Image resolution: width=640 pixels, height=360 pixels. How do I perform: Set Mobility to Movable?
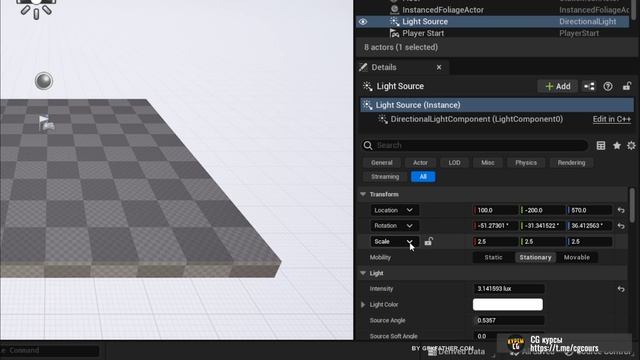576,258
